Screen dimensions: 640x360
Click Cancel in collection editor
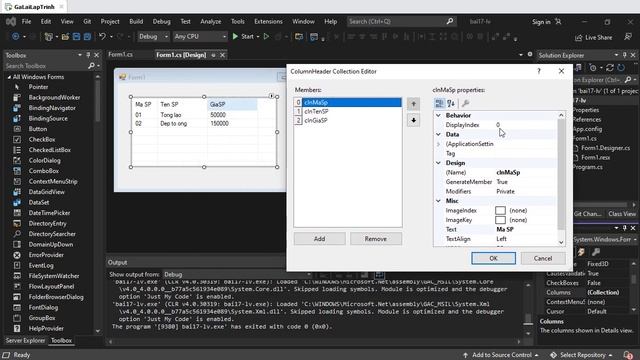coord(542,258)
